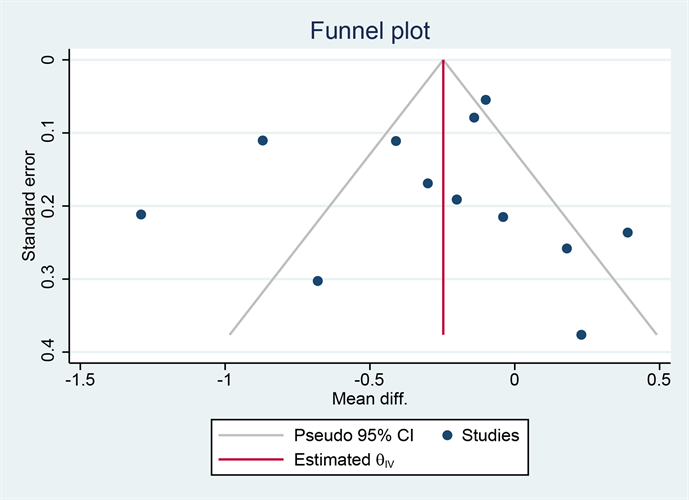
Task: Click the 0.5 tick label on the x-axis
Action: (x=658, y=381)
